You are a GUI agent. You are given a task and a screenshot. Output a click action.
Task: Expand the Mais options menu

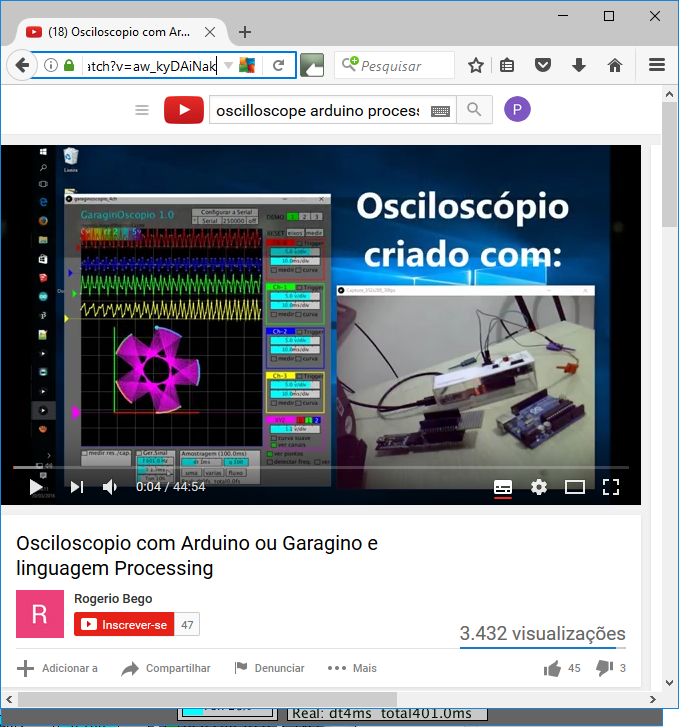coord(352,668)
